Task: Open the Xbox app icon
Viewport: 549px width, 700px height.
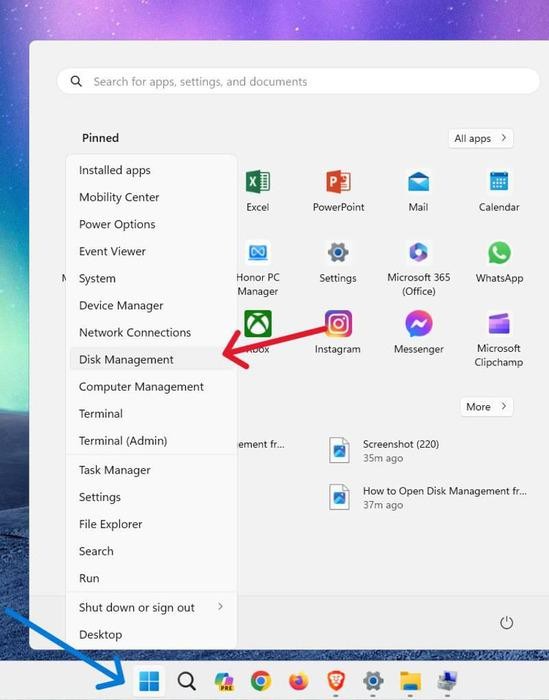Action: (x=258, y=324)
